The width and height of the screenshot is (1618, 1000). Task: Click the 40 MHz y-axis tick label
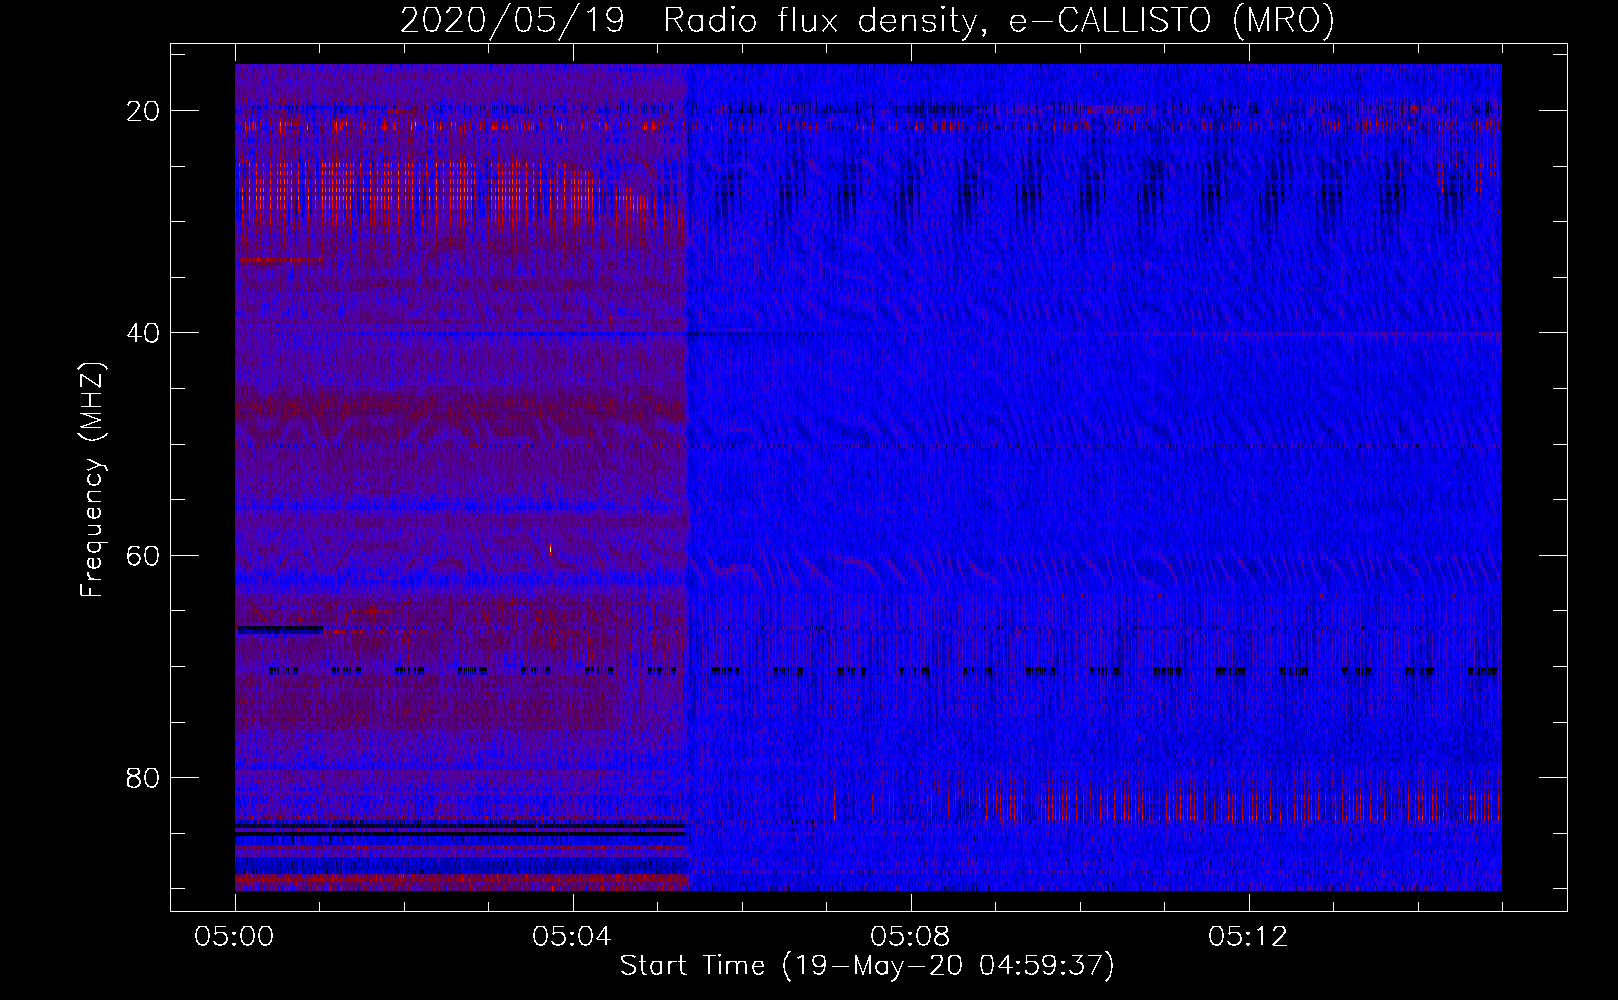[143, 333]
